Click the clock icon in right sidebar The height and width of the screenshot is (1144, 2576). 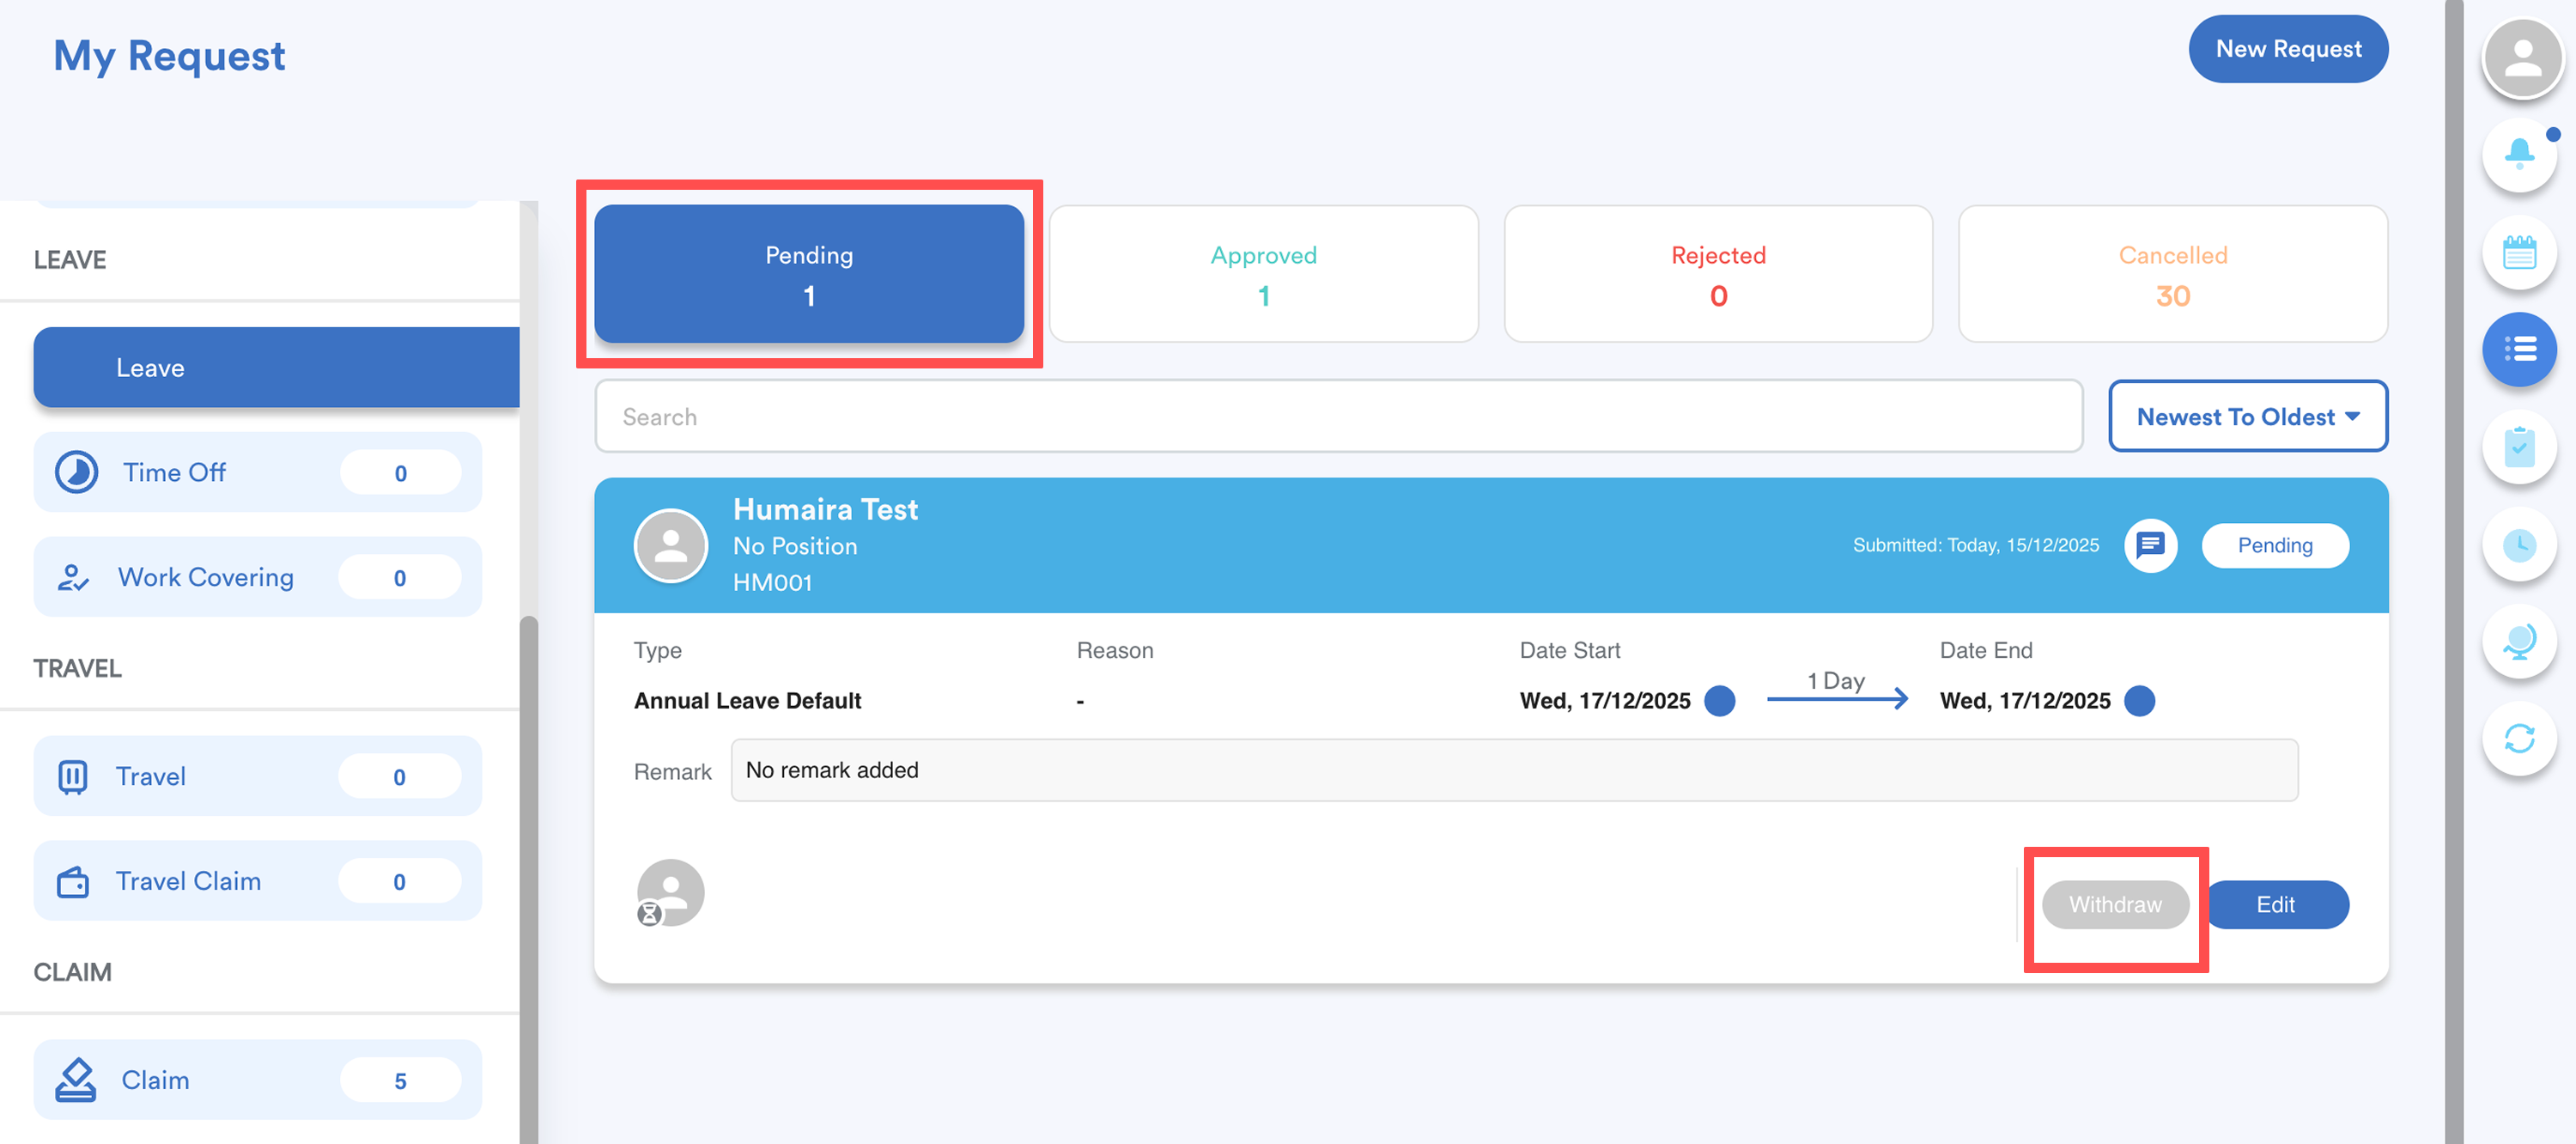tap(2519, 545)
